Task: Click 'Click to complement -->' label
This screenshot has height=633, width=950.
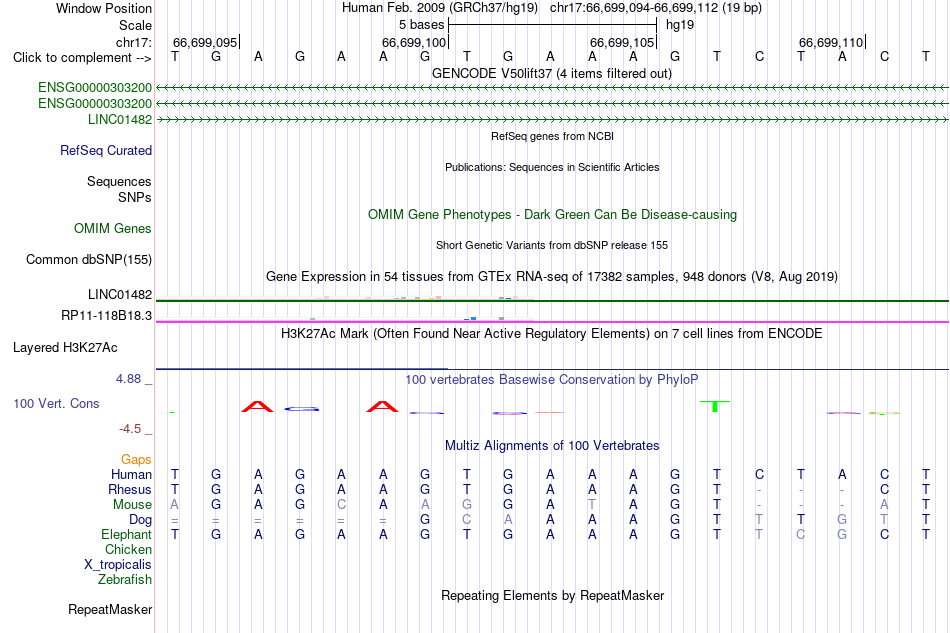Action: (x=82, y=58)
